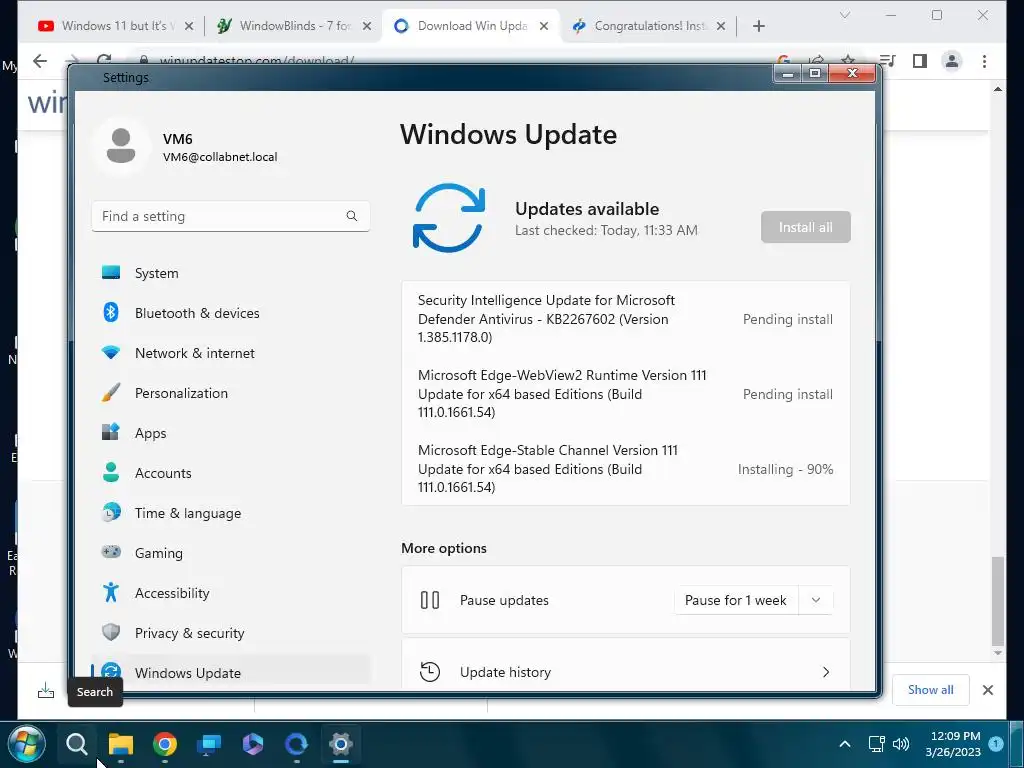Show hidden system tray icons

(844, 744)
